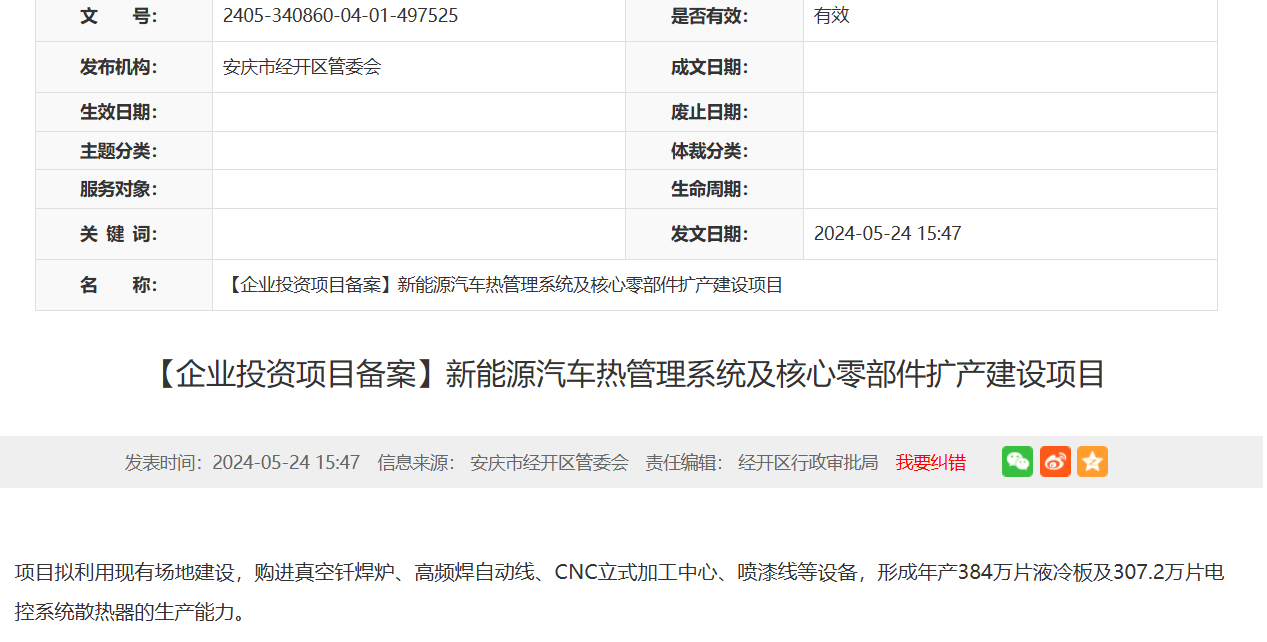This screenshot has height=642, width=1267.
Task: Click the 发文日期 value 2024-05-24 15:47
Action: click(x=887, y=234)
